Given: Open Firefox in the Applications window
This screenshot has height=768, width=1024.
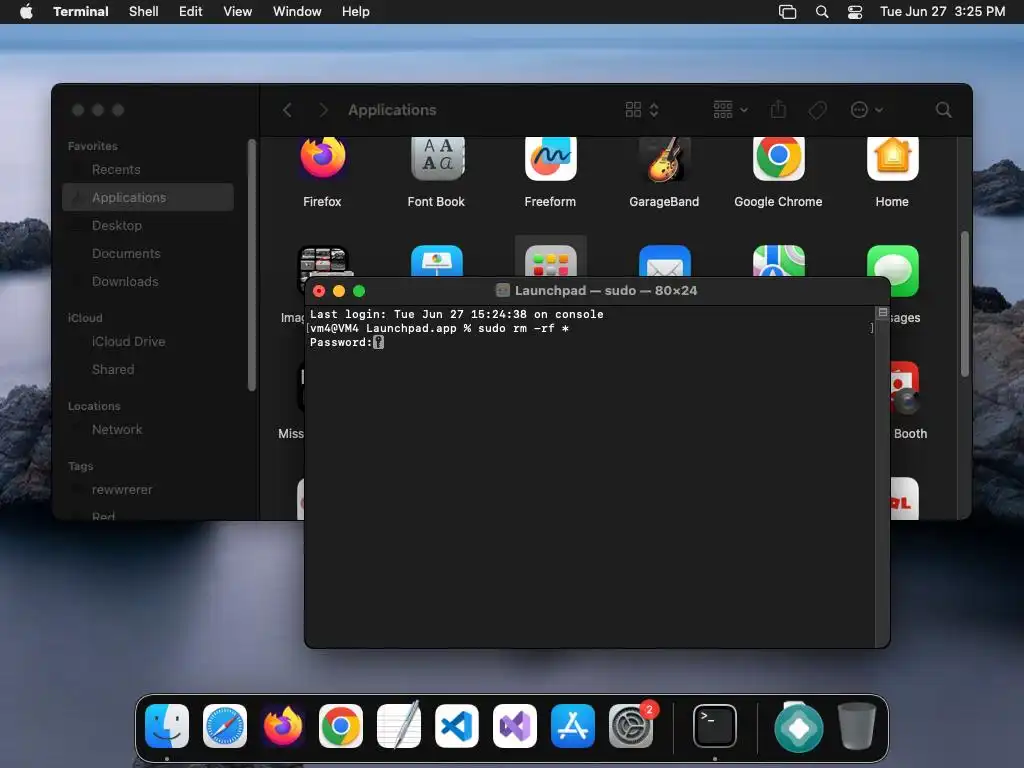Looking at the screenshot, I should click(x=323, y=158).
